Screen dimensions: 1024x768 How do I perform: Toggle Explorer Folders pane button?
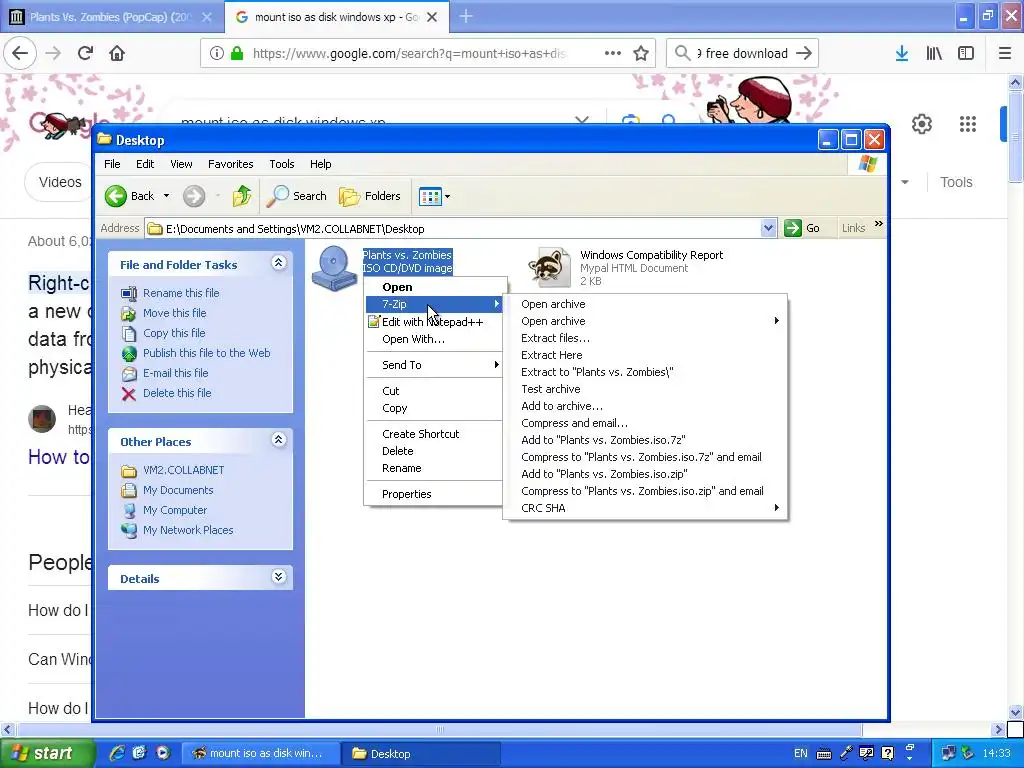coord(370,196)
